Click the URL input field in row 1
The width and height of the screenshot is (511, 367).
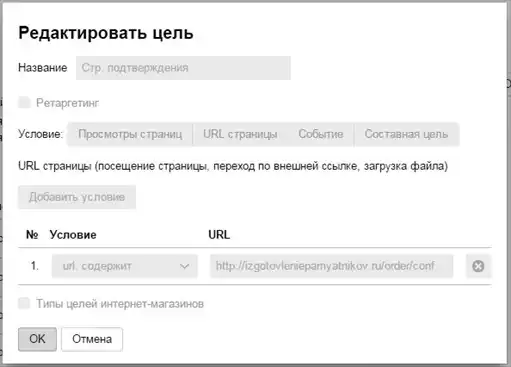[331, 266]
